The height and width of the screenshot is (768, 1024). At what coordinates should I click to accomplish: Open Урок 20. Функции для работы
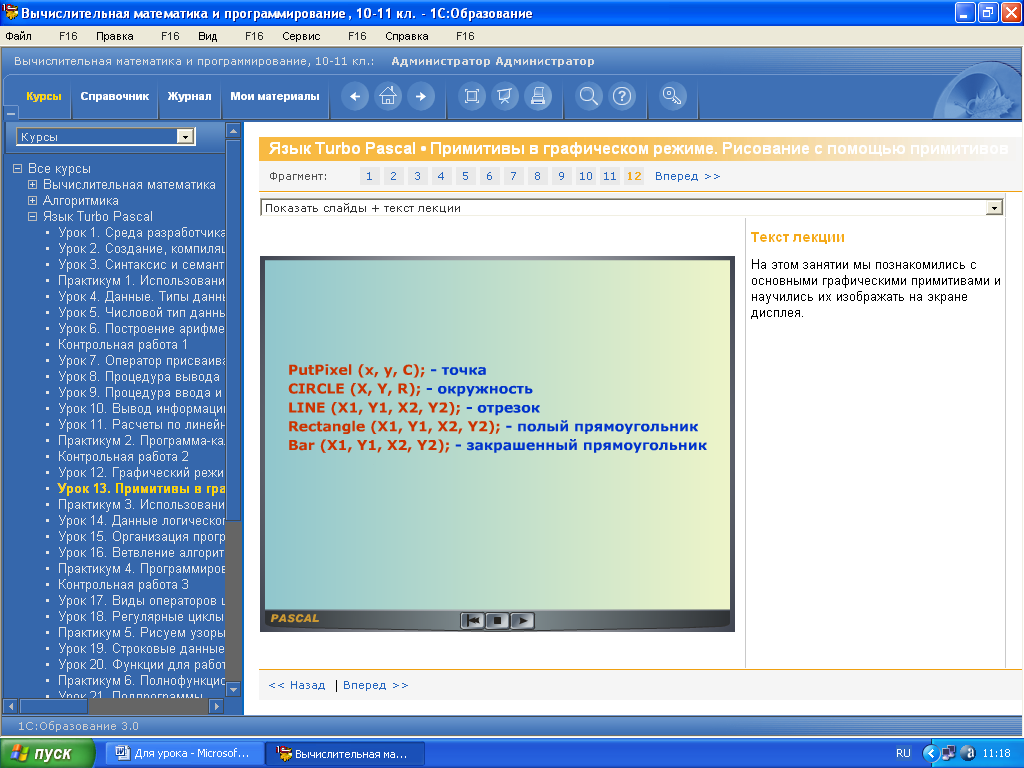point(142,665)
